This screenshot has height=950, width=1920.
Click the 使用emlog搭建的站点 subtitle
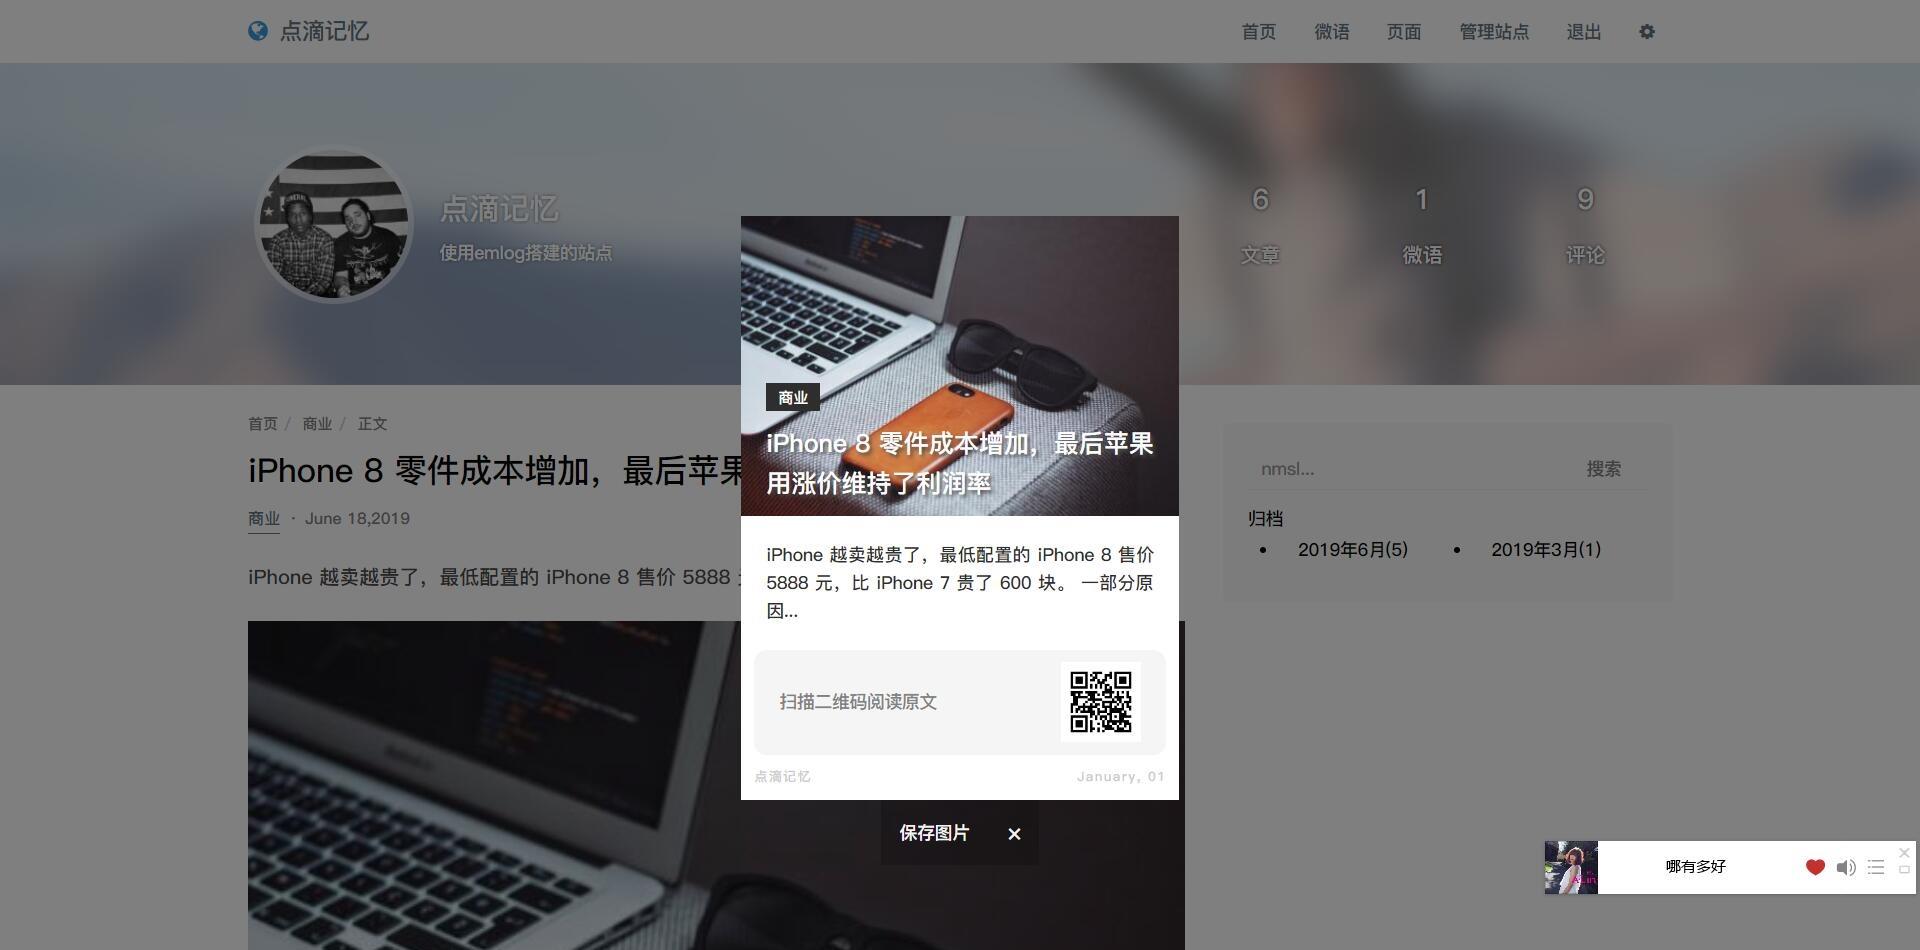[526, 253]
